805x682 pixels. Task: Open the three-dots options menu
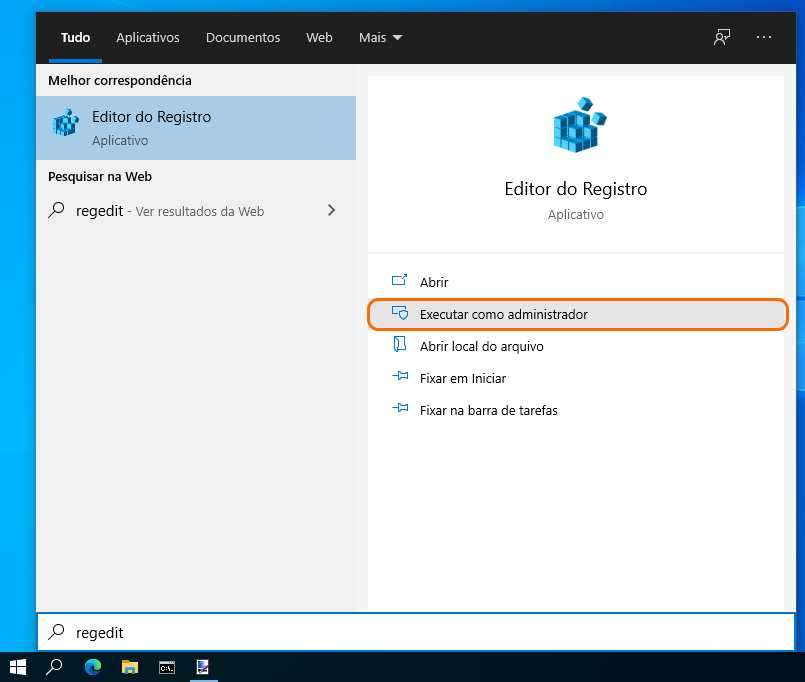[764, 37]
